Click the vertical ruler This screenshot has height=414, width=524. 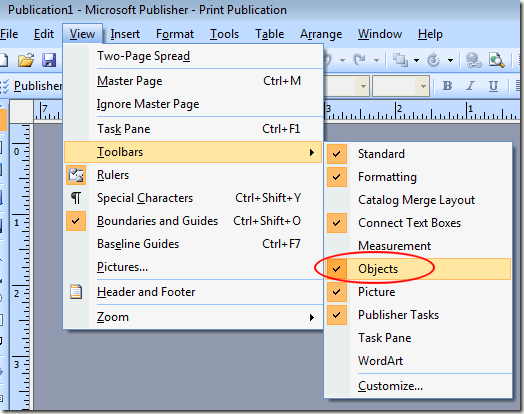(21, 267)
